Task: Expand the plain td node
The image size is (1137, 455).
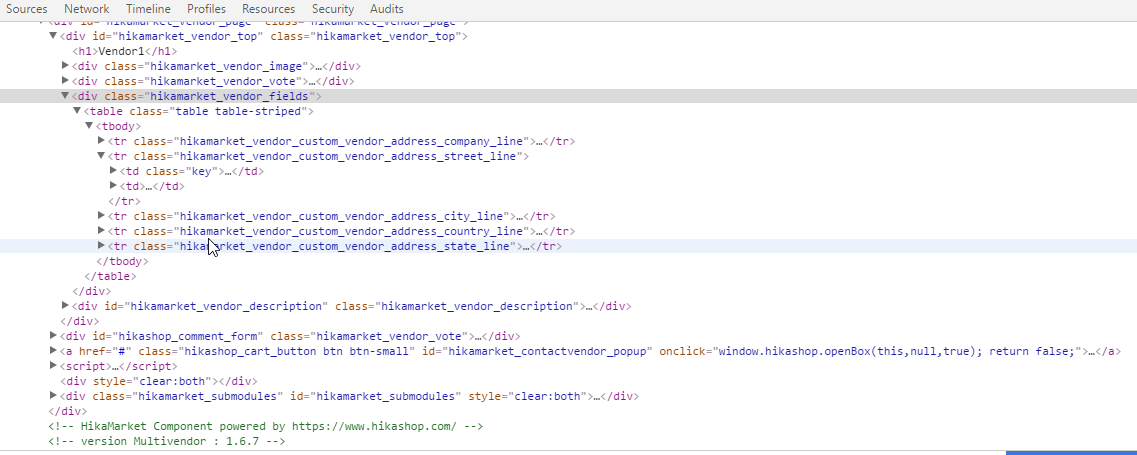Action: click(x=113, y=186)
